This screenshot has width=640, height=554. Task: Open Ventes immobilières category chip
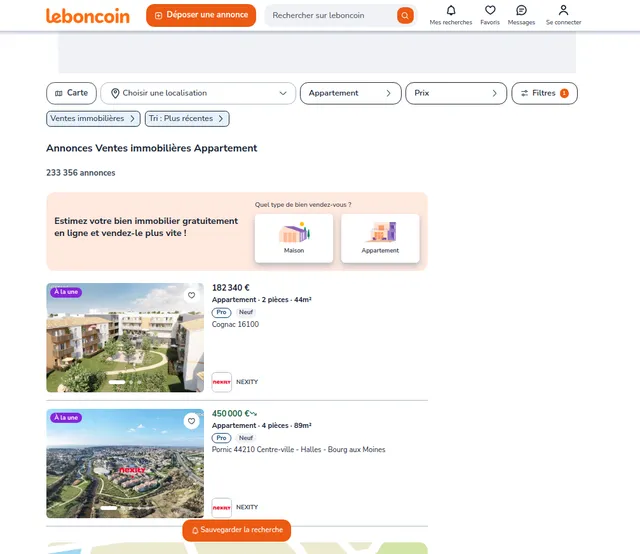pos(93,118)
